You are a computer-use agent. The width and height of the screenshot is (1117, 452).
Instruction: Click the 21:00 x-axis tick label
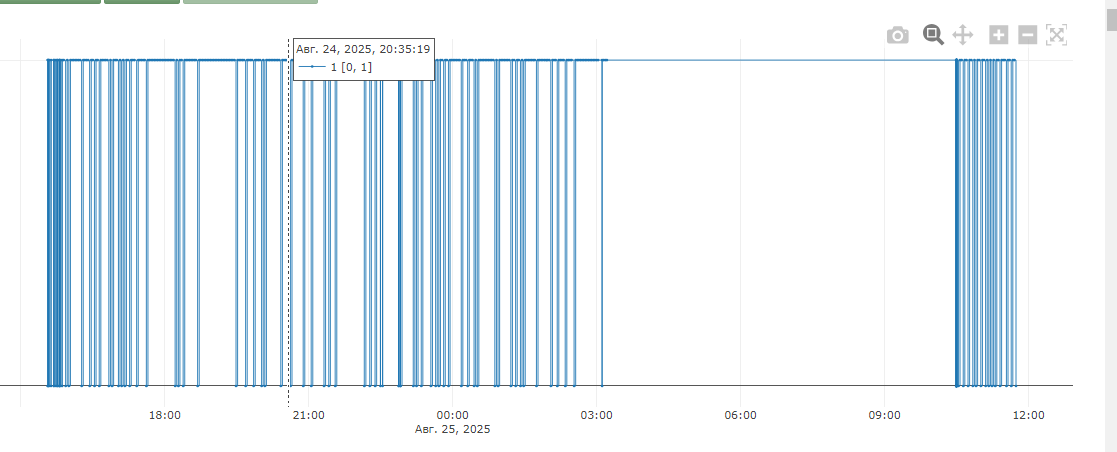coord(308,415)
